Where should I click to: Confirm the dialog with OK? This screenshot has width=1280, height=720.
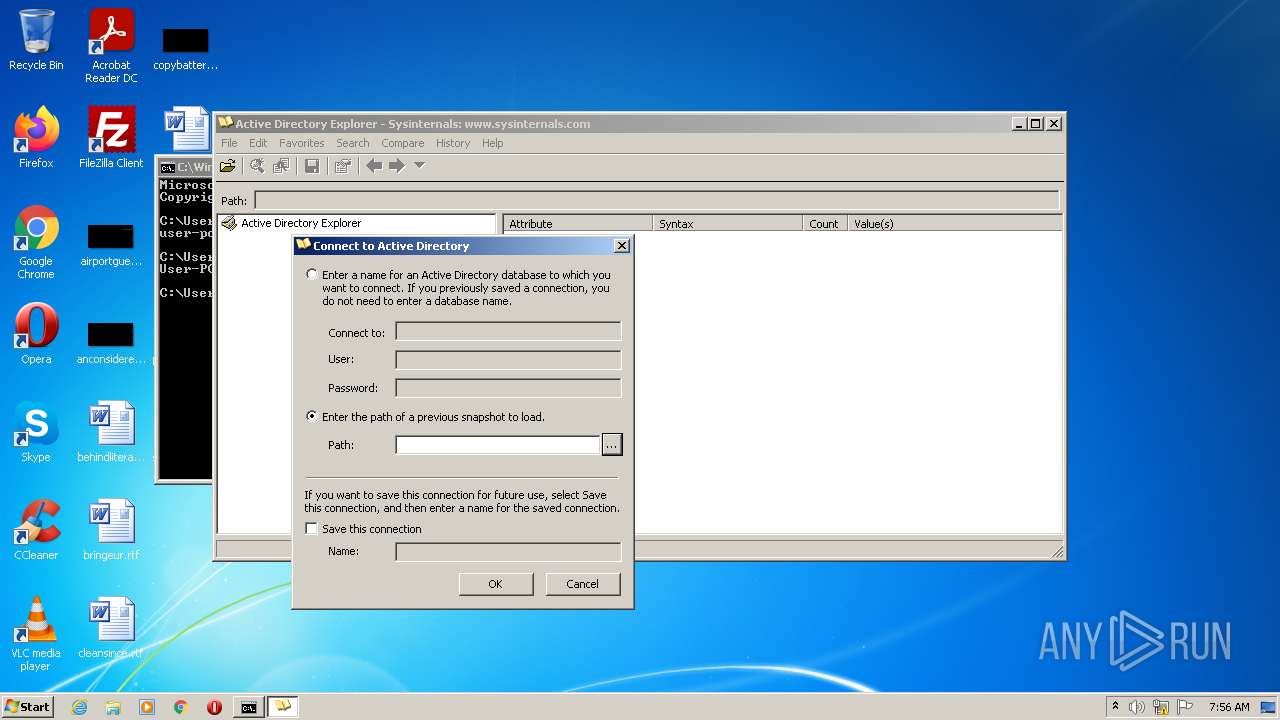(496, 584)
